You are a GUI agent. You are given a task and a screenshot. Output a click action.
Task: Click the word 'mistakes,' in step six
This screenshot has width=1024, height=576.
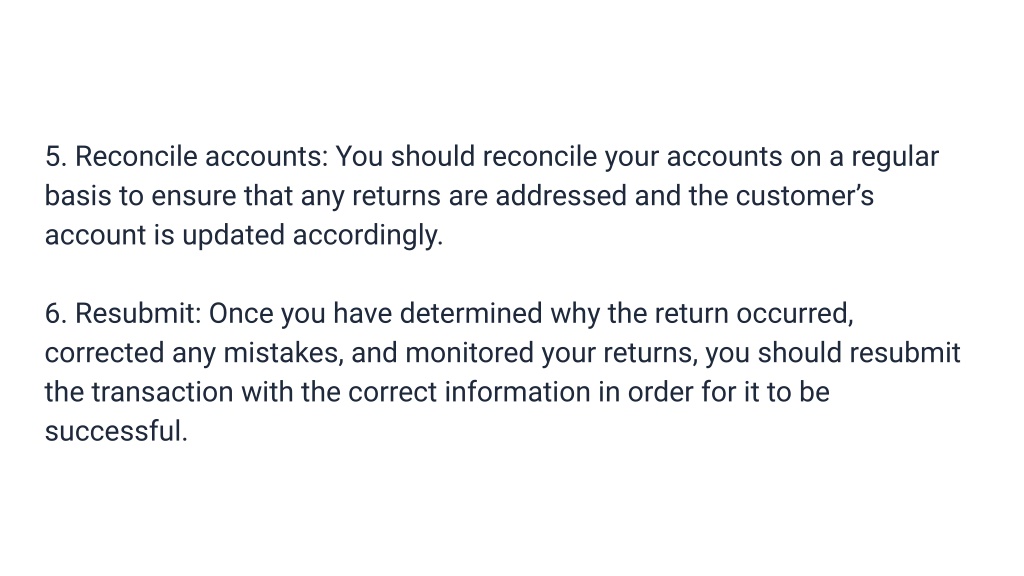click(x=283, y=353)
